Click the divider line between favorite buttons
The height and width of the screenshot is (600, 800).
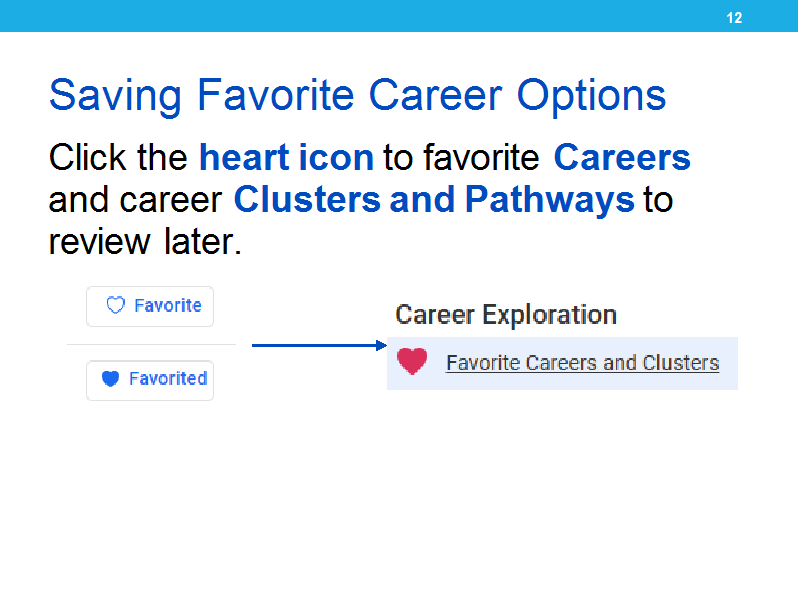[152, 344]
